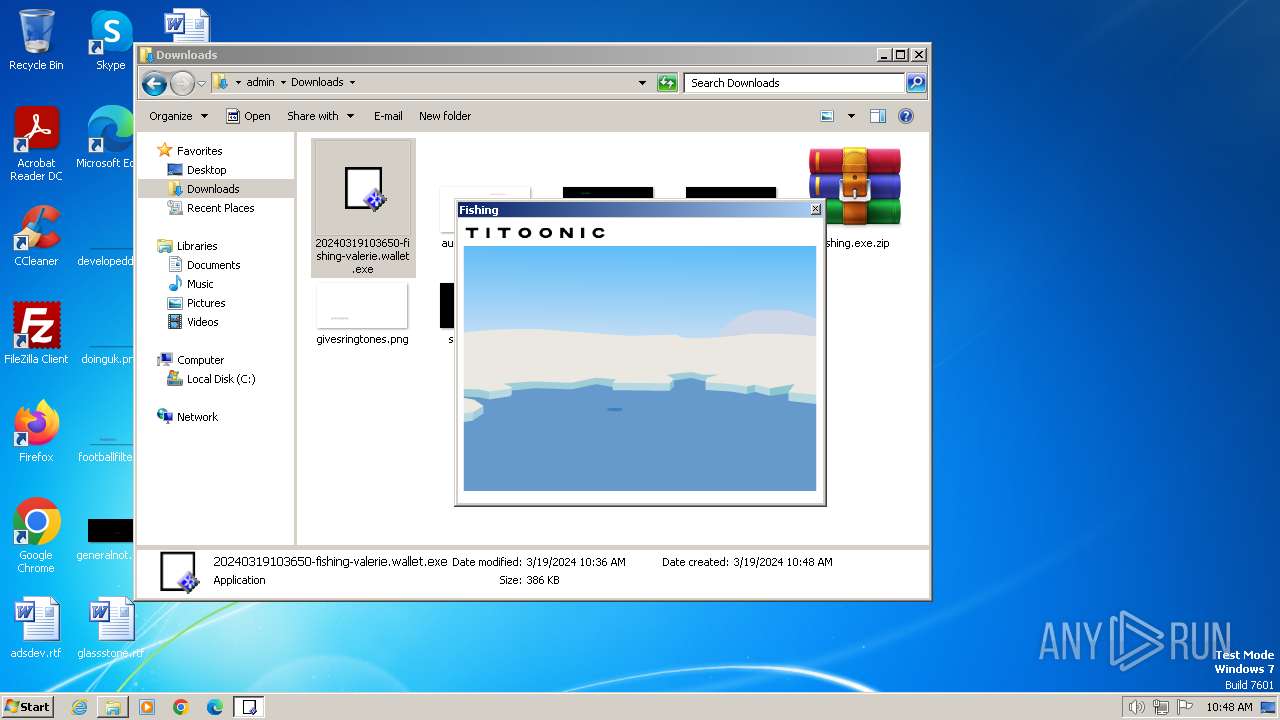Click Downloads in the address breadcrumb
The width and height of the screenshot is (1280, 720).
[x=317, y=83]
